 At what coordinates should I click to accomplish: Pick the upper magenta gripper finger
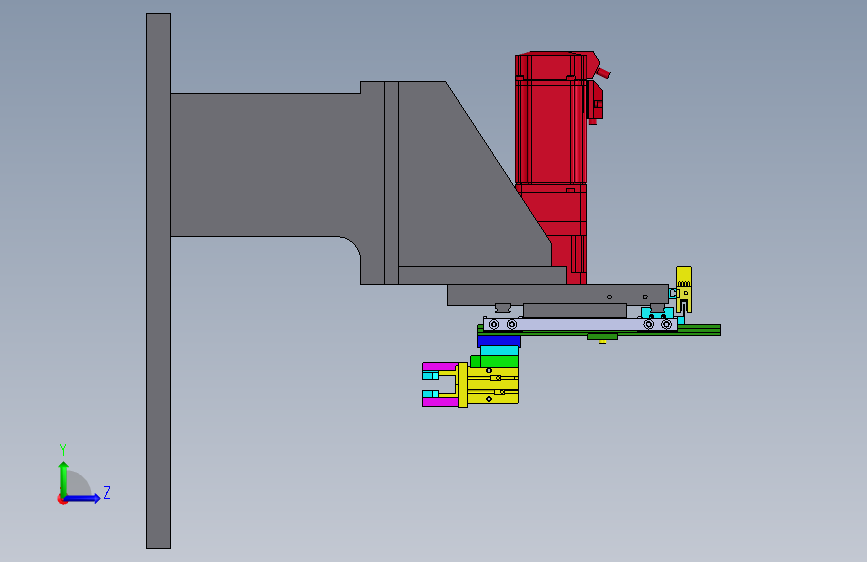click(x=439, y=367)
